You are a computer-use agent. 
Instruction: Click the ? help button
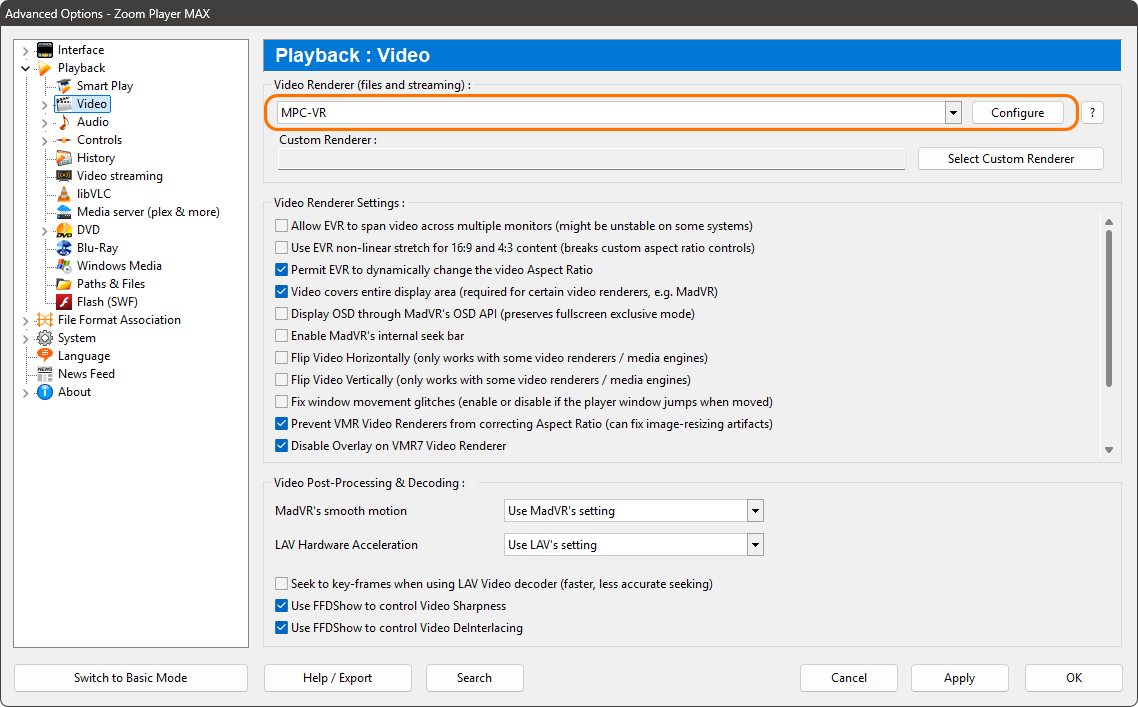click(x=1092, y=113)
